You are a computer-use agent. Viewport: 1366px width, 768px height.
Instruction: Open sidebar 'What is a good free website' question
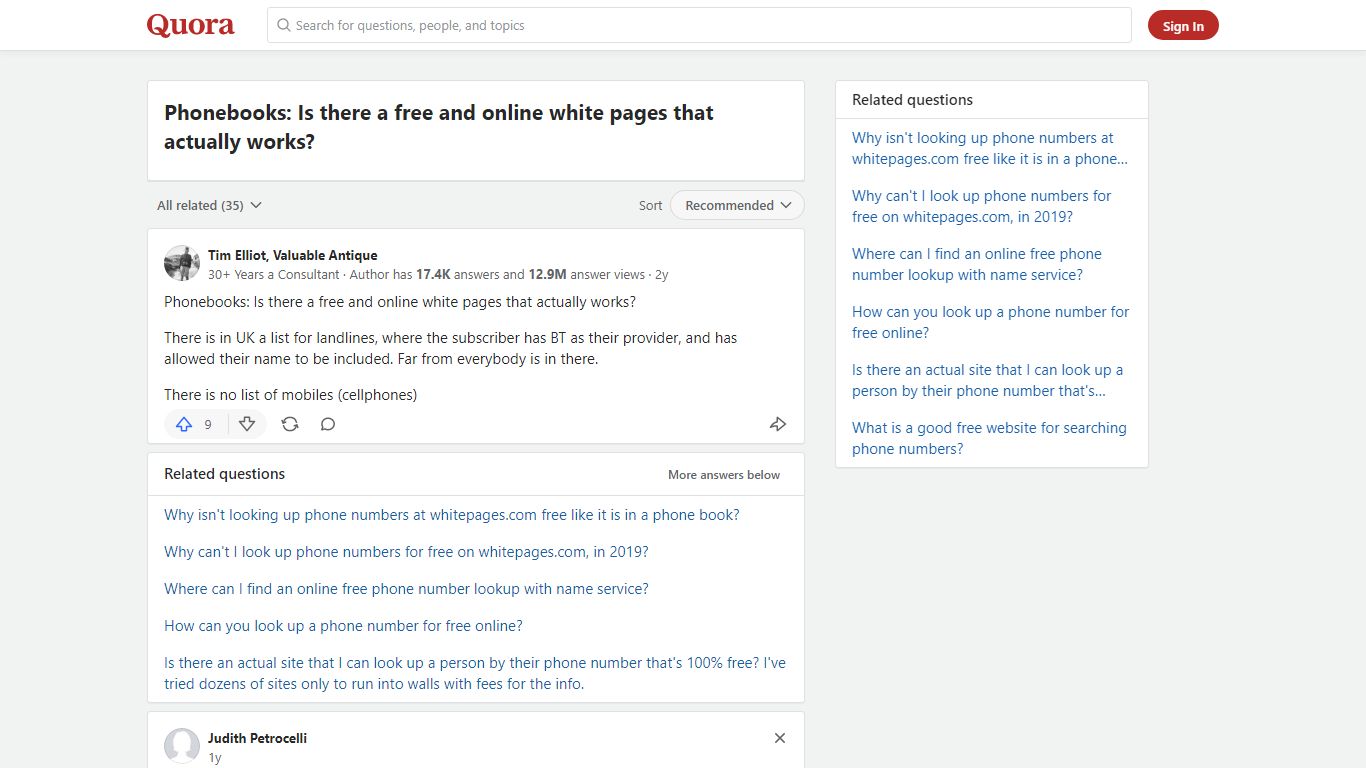pyautogui.click(x=989, y=438)
